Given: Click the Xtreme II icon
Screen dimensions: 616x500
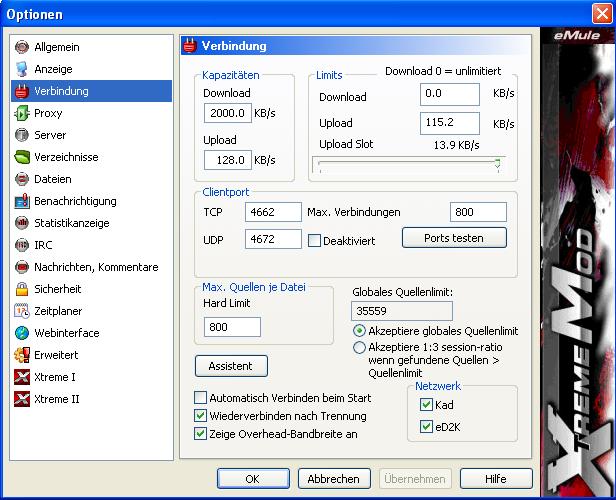Looking at the screenshot, I should pos(22,399).
